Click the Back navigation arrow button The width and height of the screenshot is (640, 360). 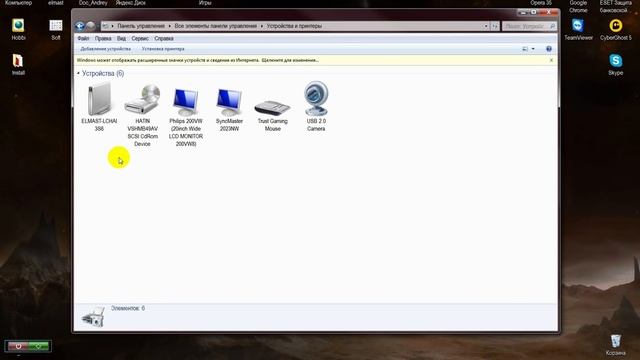tap(80, 26)
